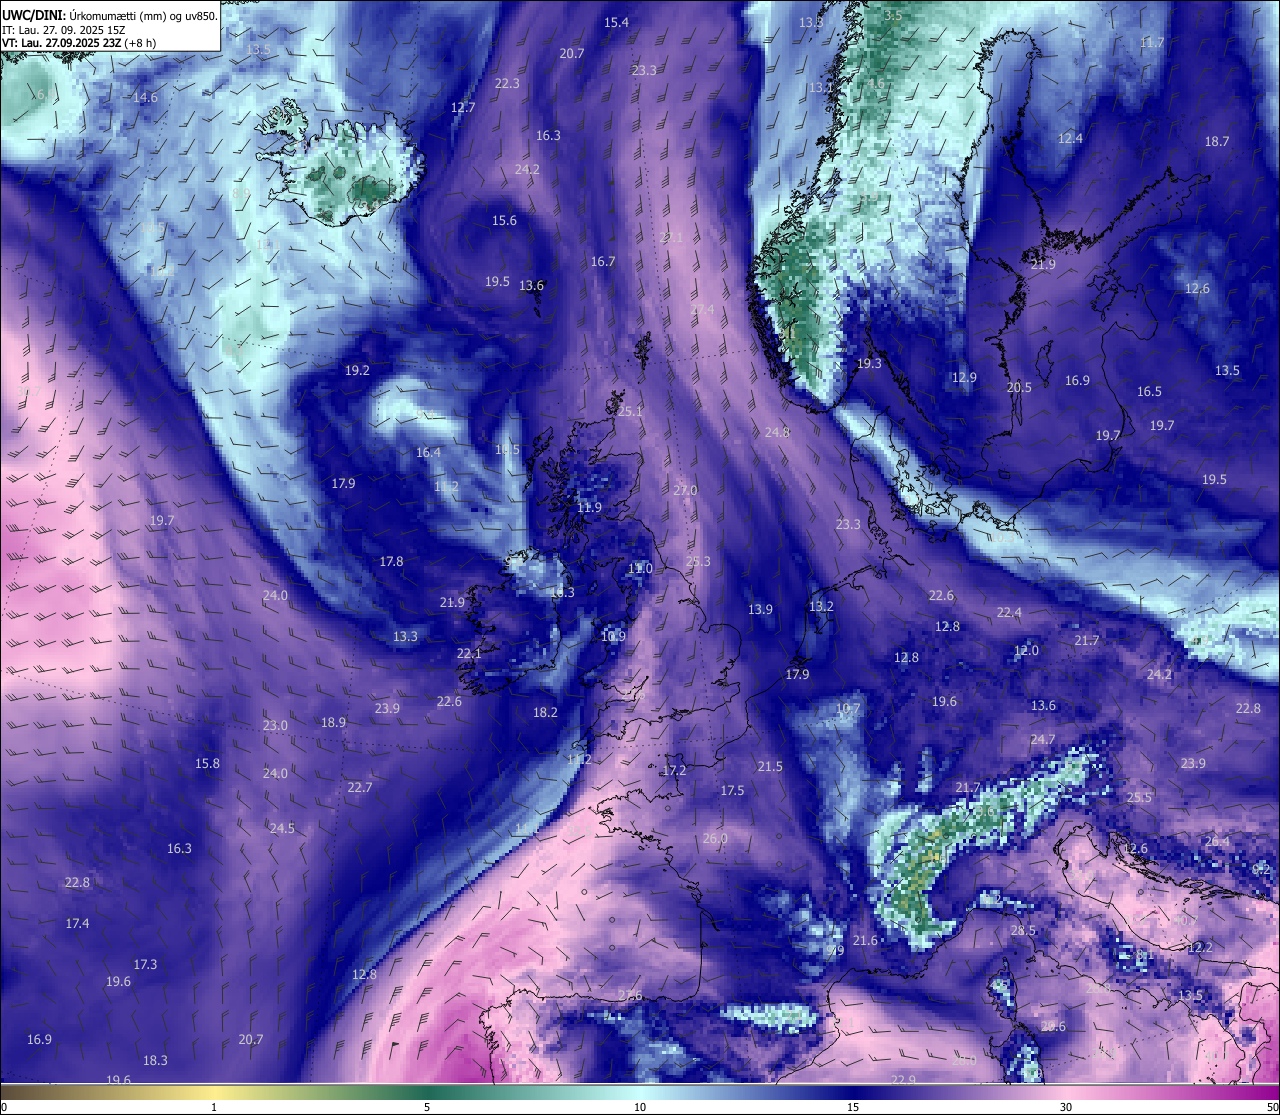
Task: Click the map value 20.5
Action: tap(1019, 387)
